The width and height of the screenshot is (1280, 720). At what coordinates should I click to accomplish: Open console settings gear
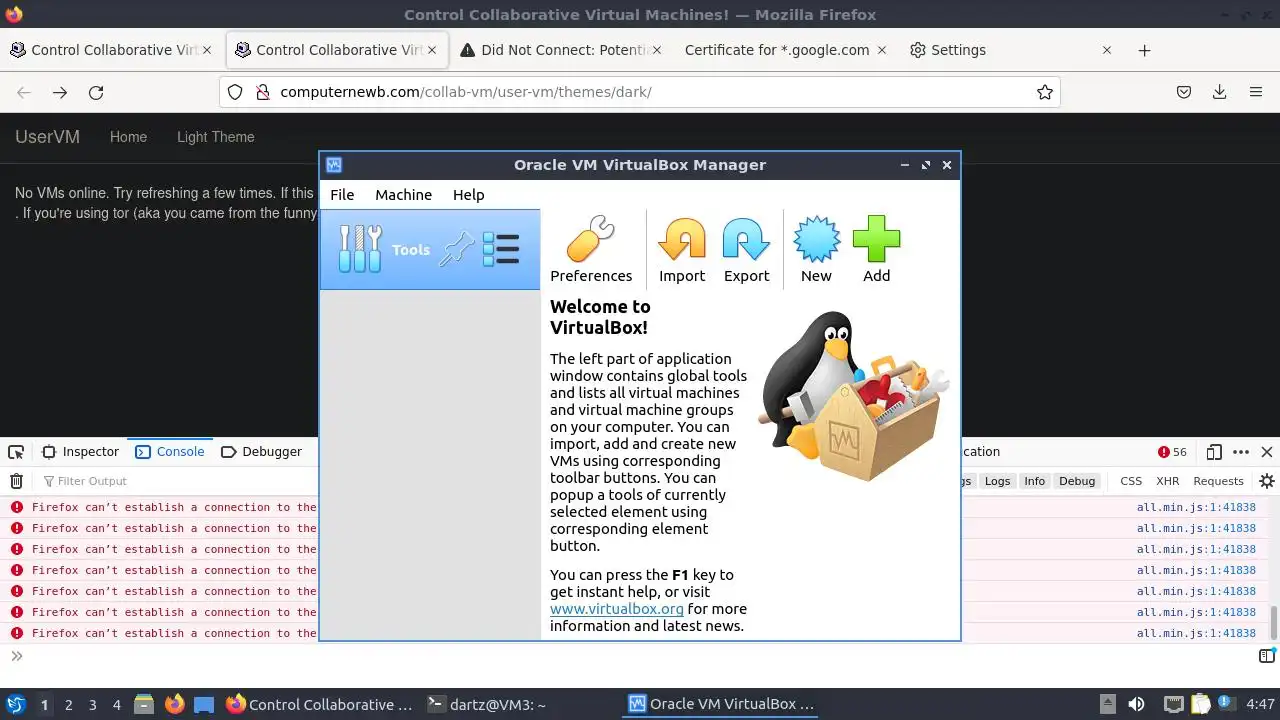[1266, 481]
